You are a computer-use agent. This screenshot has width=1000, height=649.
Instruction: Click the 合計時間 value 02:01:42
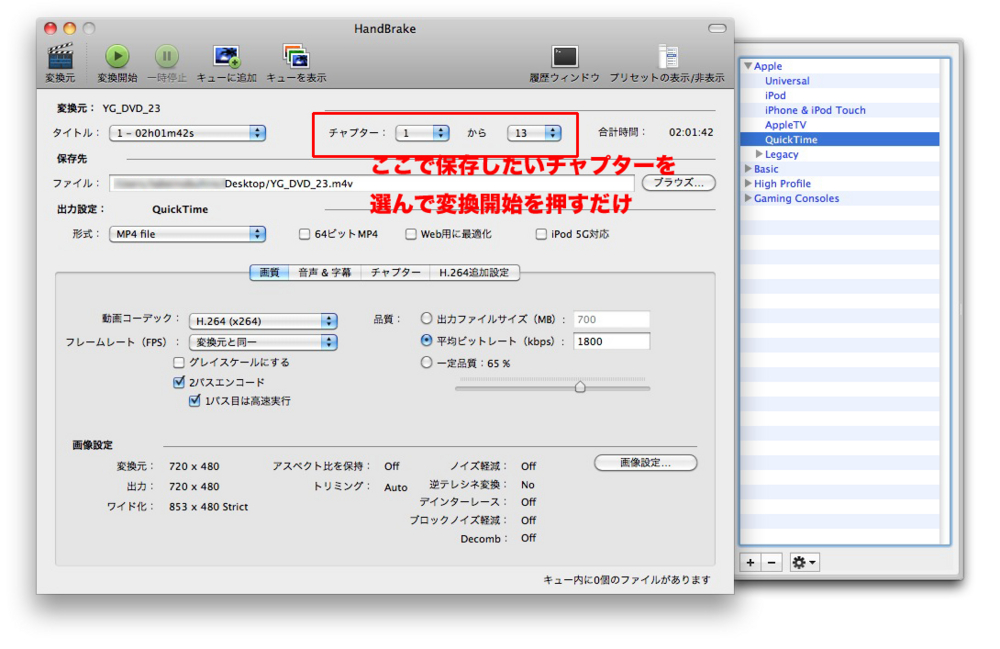[x=691, y=132]
